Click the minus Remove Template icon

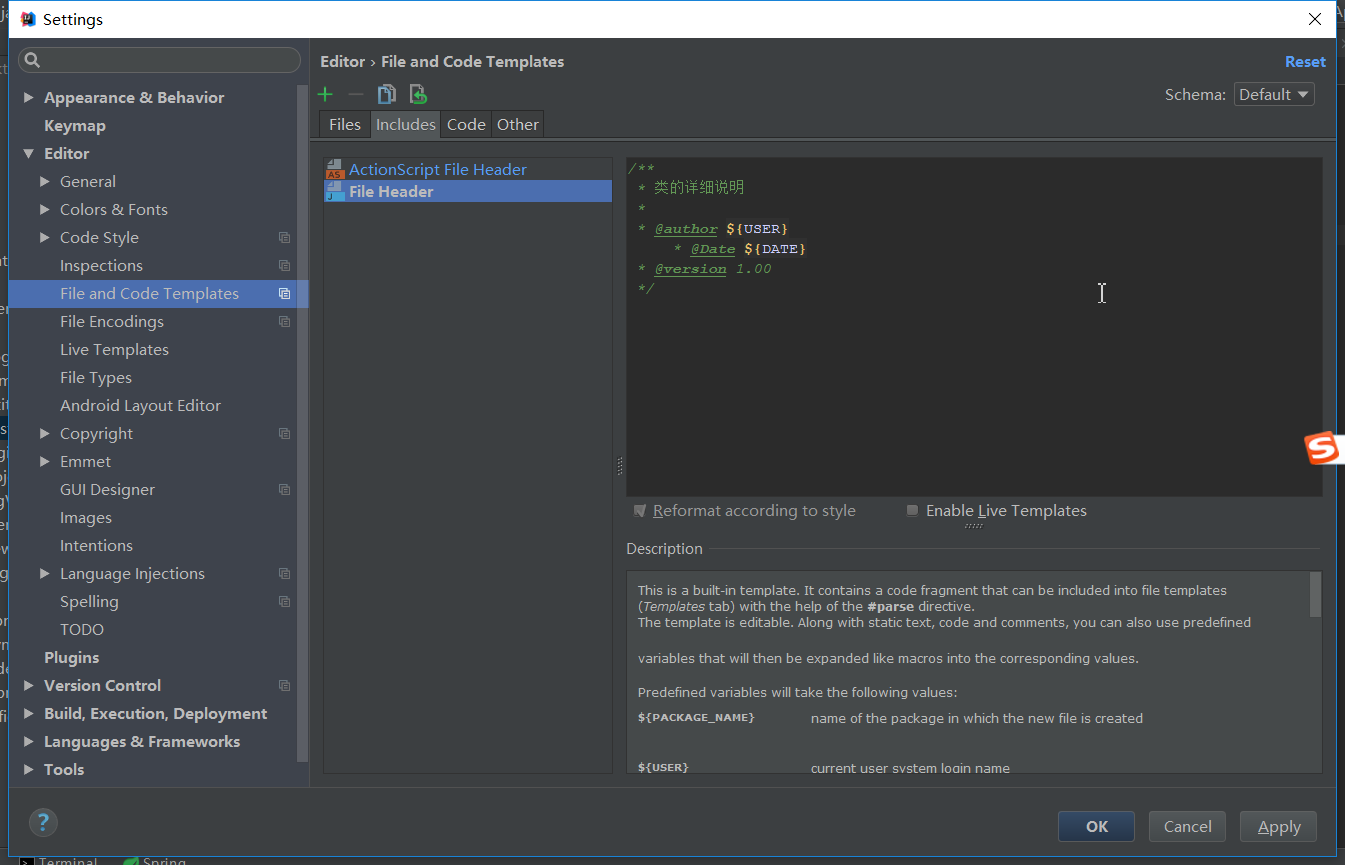coord(356,94)
